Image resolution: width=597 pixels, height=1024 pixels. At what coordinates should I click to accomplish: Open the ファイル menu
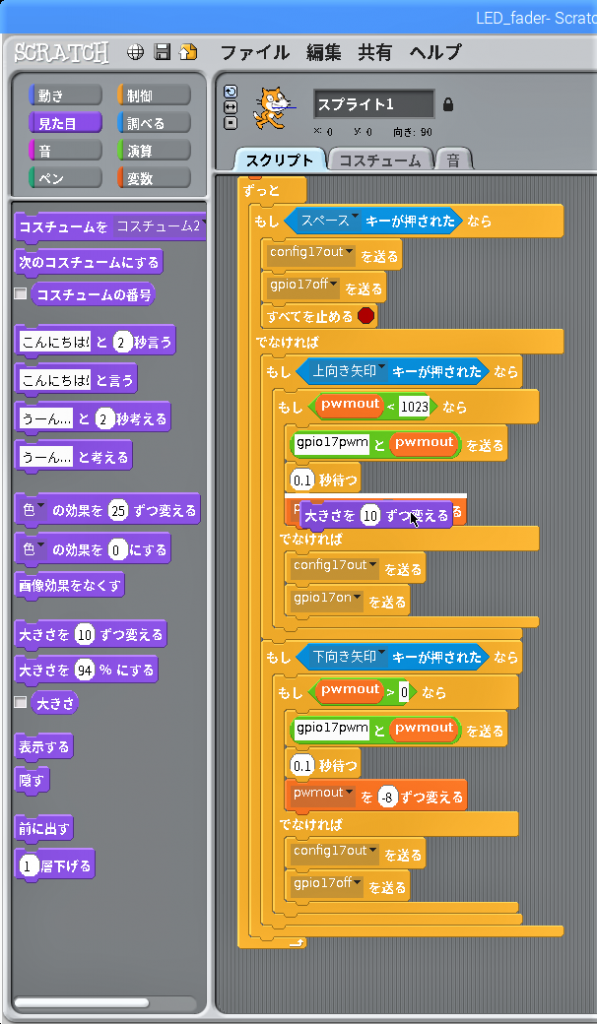point(255,52)
